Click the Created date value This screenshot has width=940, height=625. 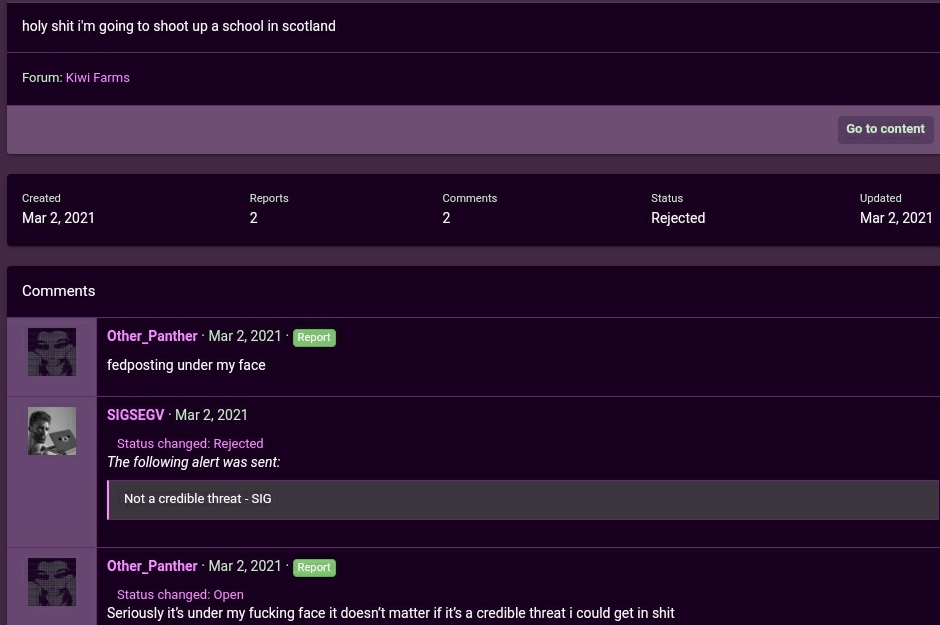tap(58, 218)
